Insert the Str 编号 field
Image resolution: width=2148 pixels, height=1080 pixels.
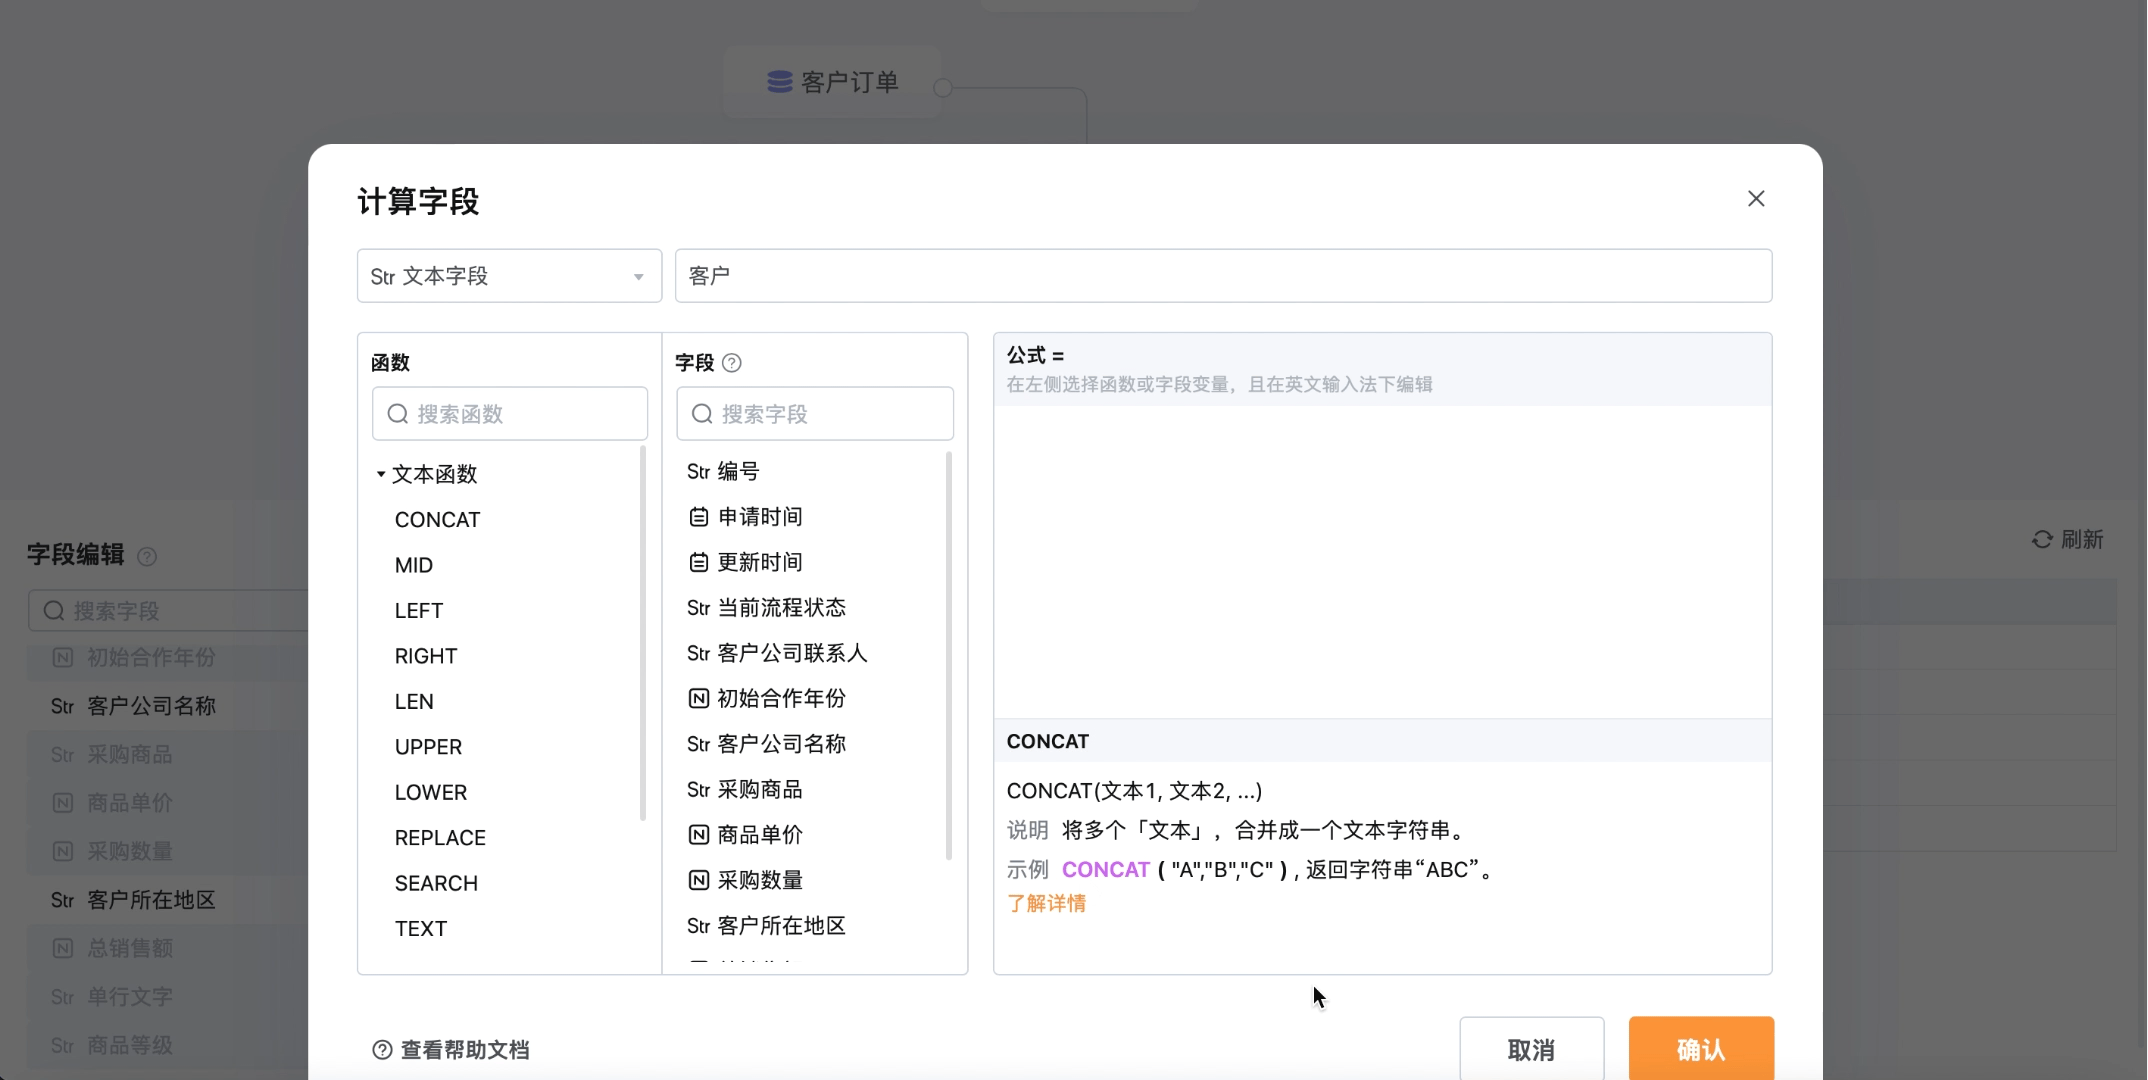coord(723,471)
